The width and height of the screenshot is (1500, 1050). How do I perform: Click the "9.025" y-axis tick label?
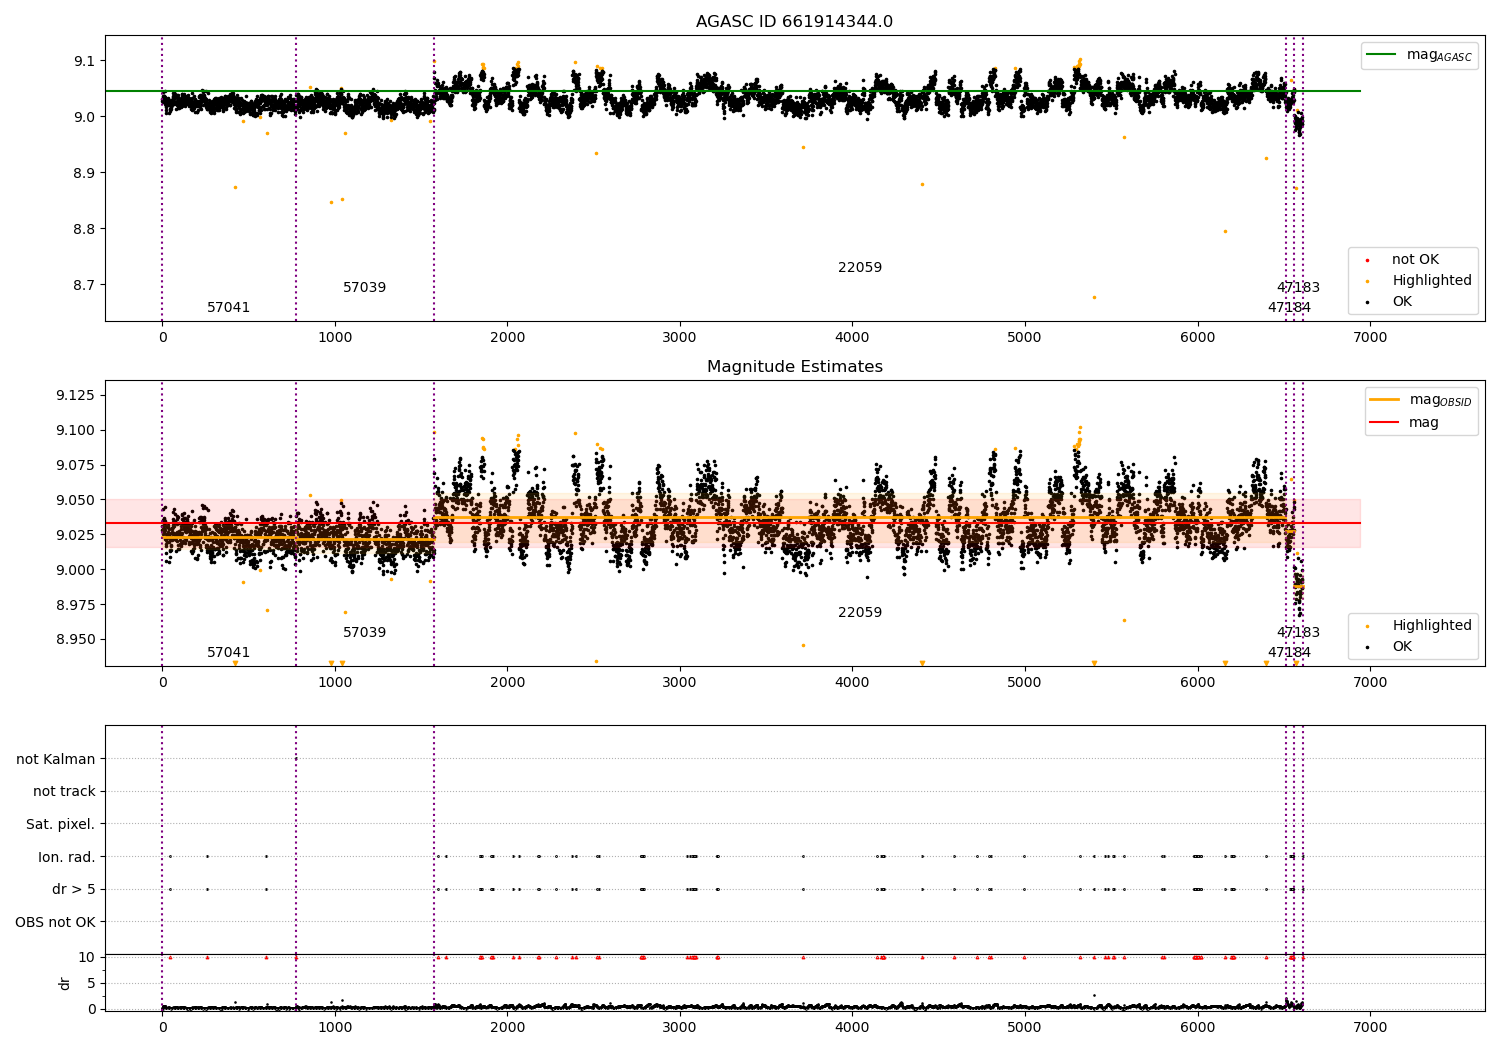(76, 535)
